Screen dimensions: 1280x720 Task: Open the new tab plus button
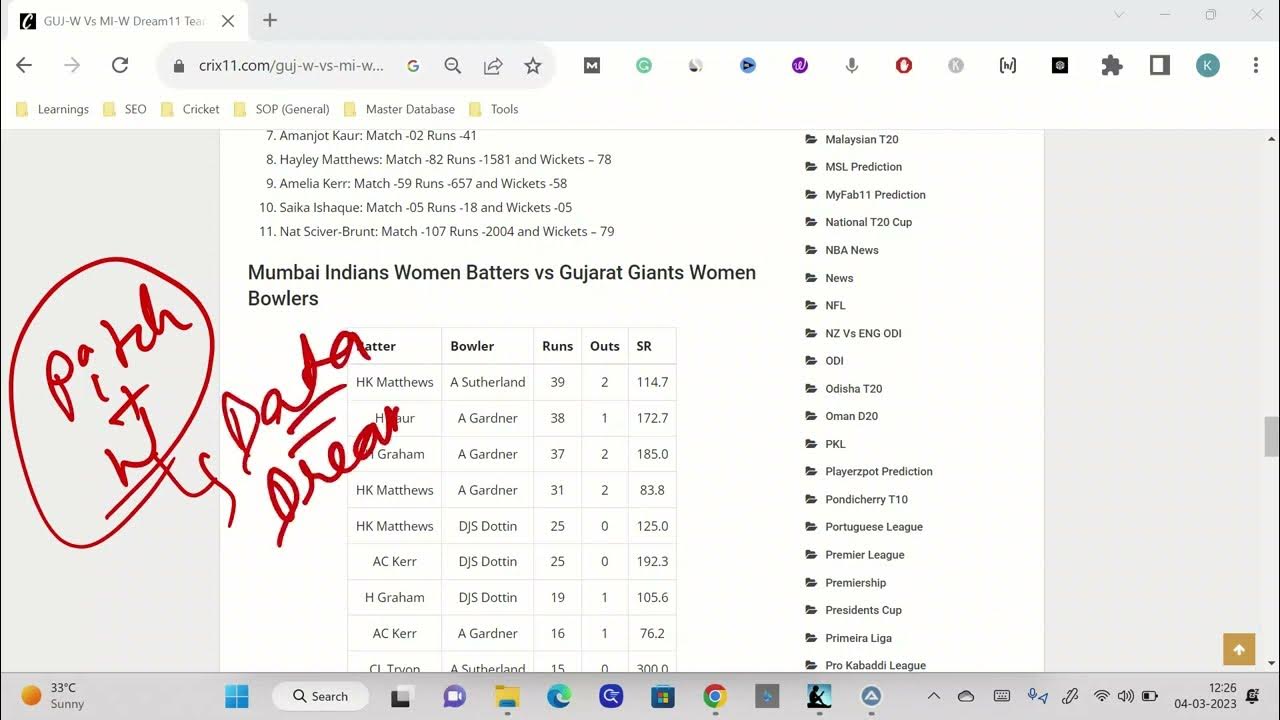tap(270, 20)
